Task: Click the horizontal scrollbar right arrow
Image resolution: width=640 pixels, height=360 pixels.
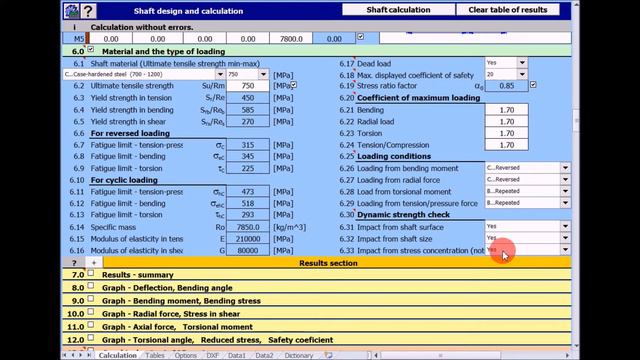Action: click(567, 356)
